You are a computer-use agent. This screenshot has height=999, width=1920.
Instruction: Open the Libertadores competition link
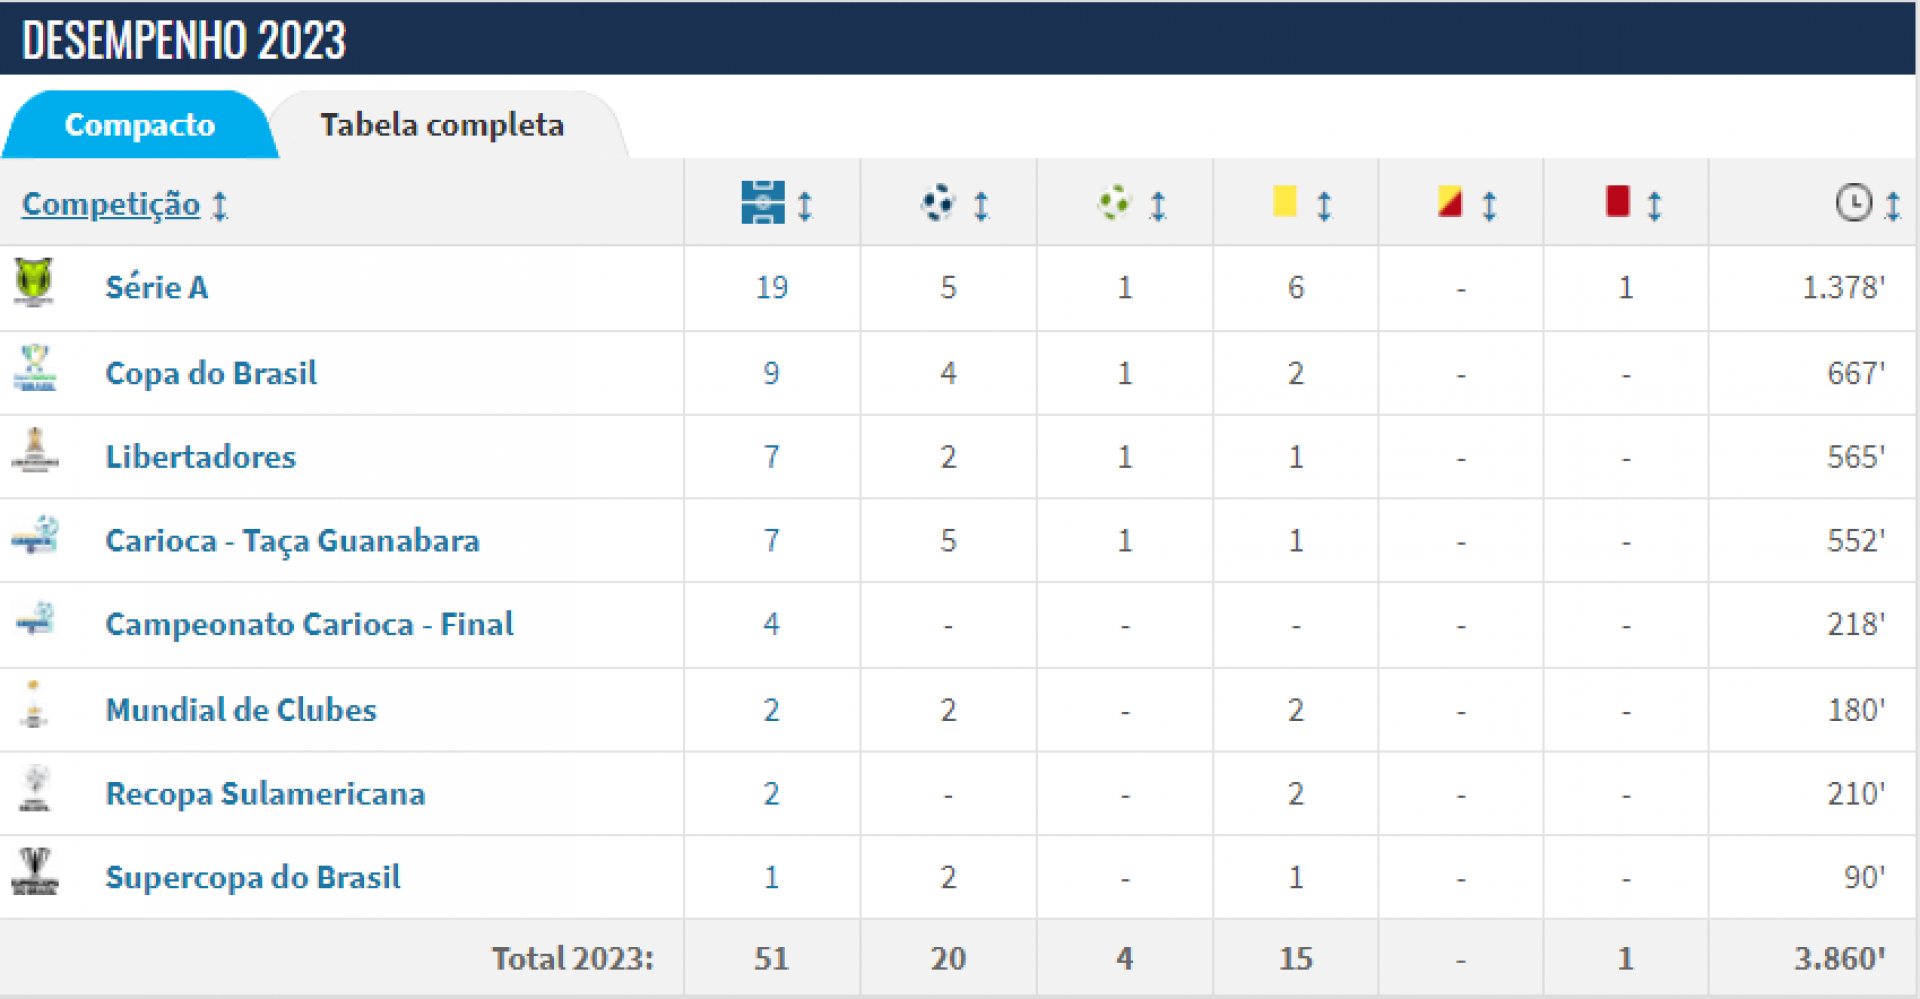(201, 457)
